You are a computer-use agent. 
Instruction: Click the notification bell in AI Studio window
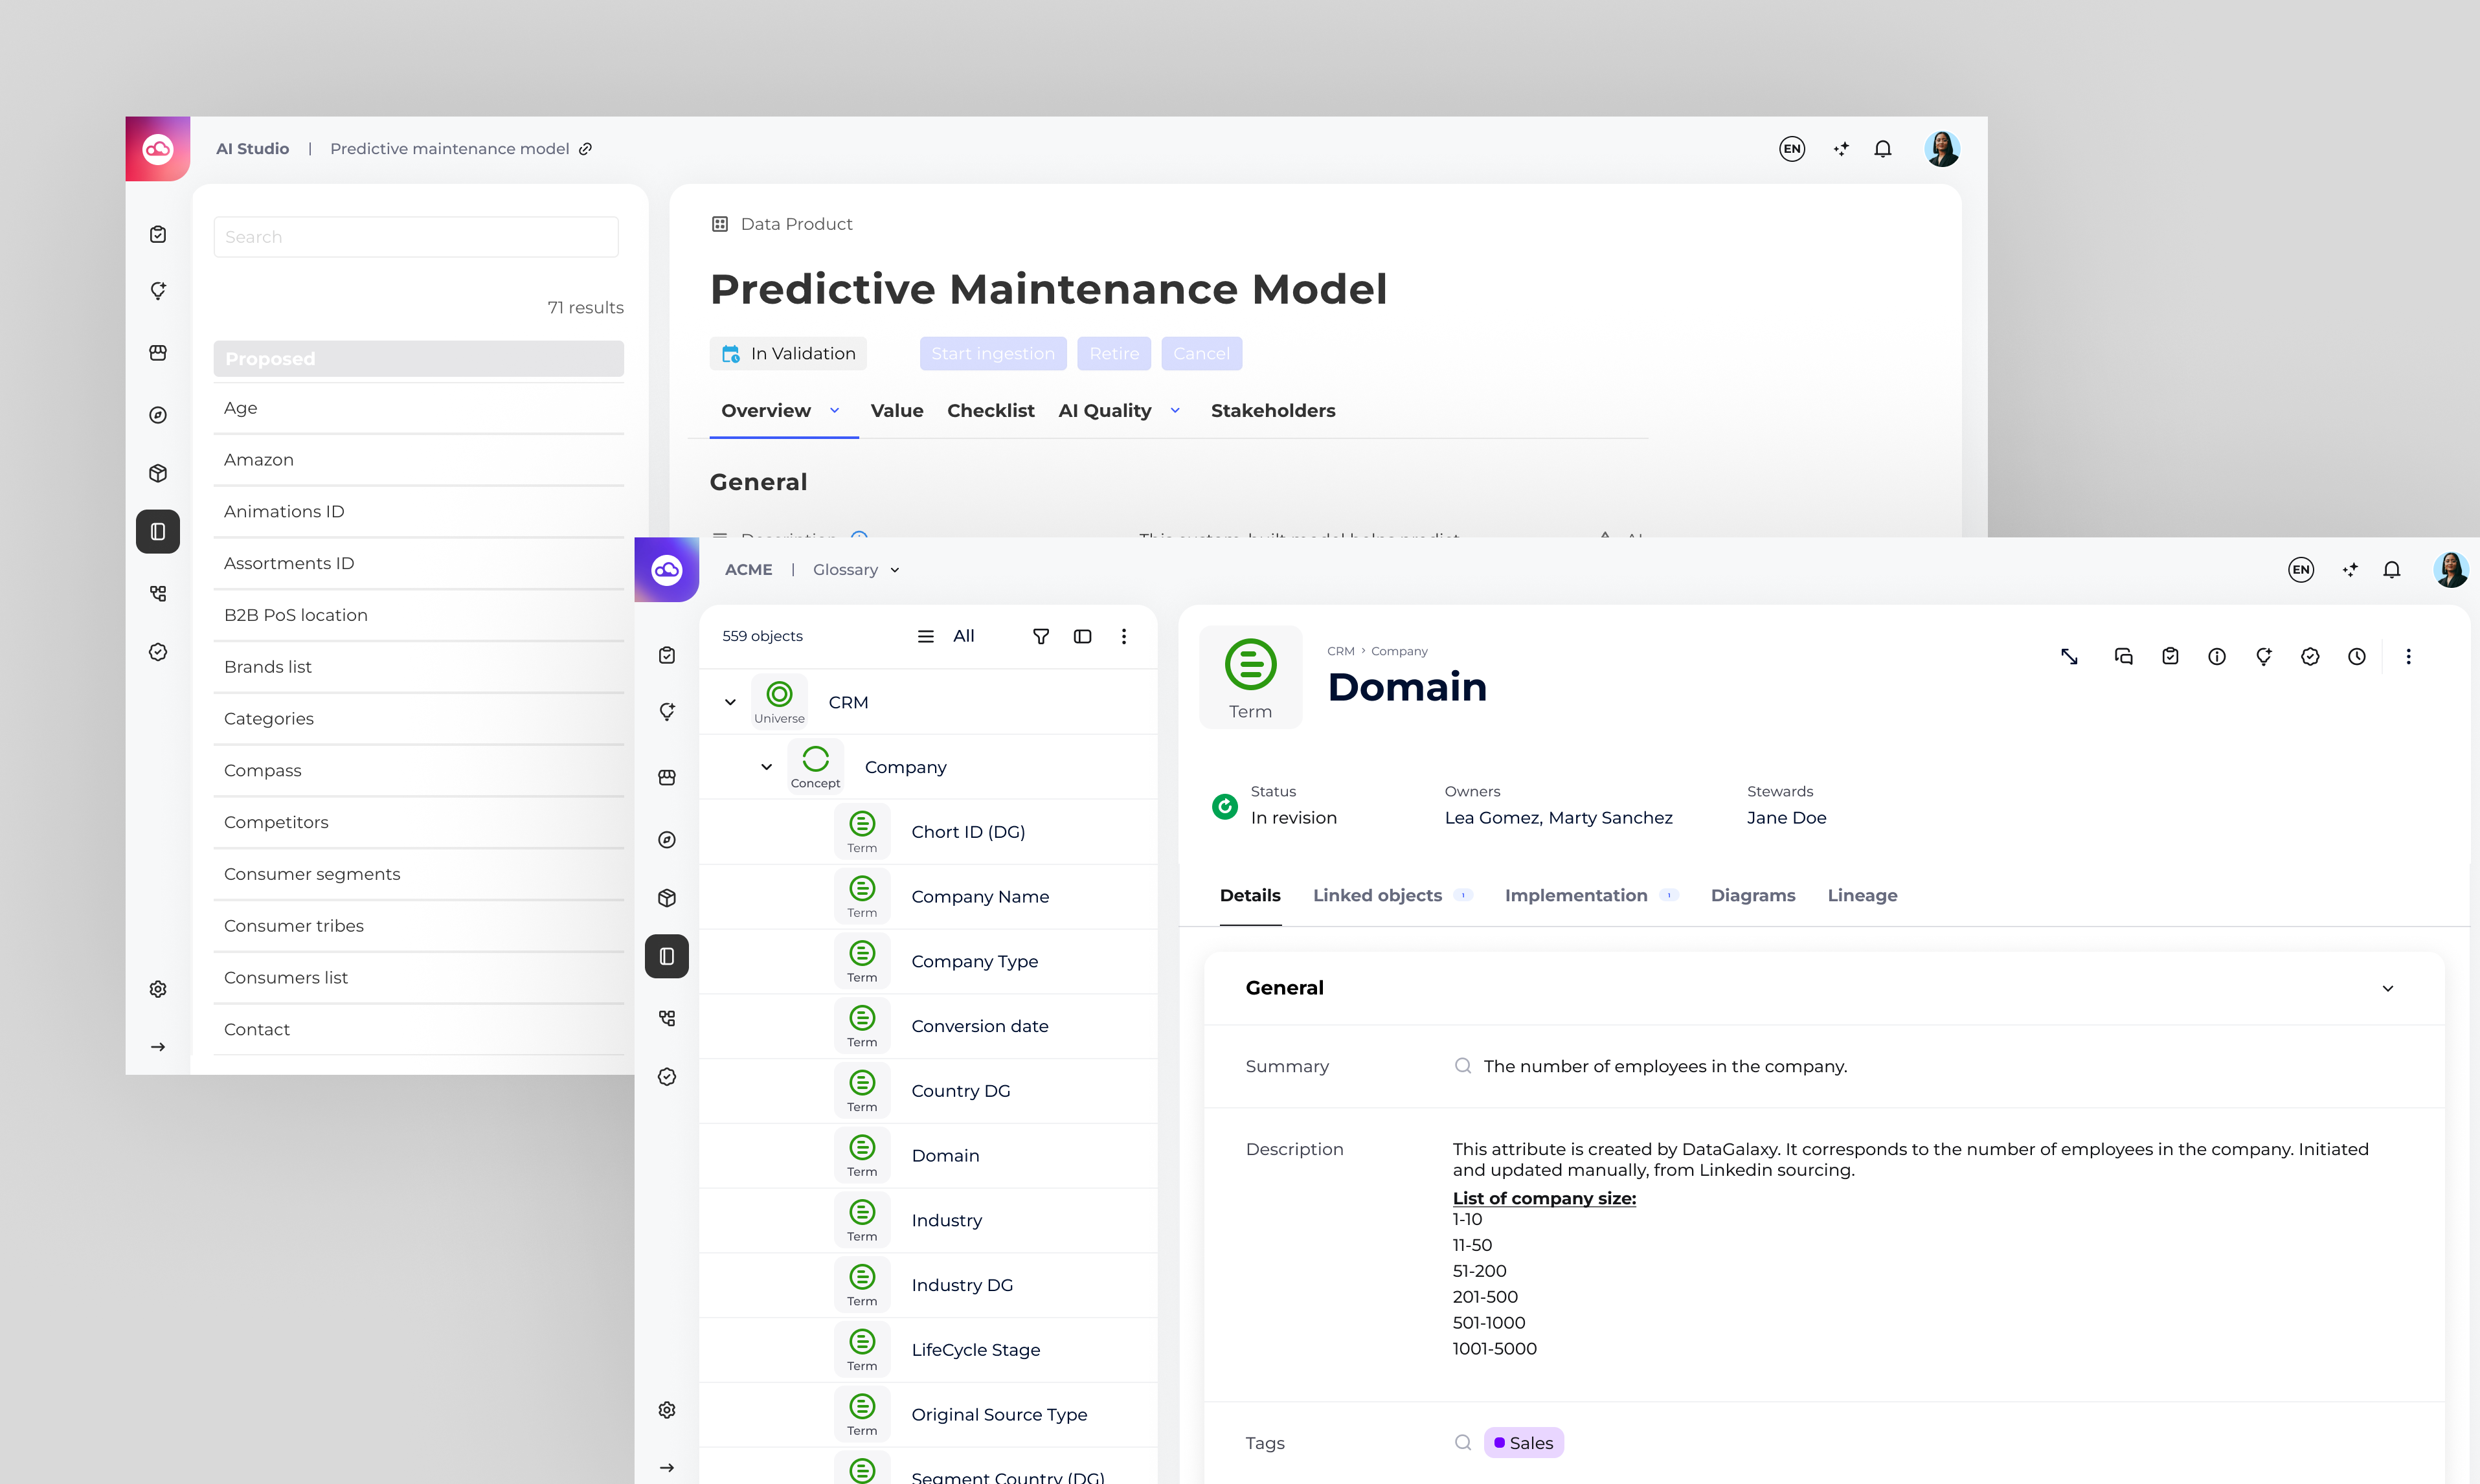1883,149
